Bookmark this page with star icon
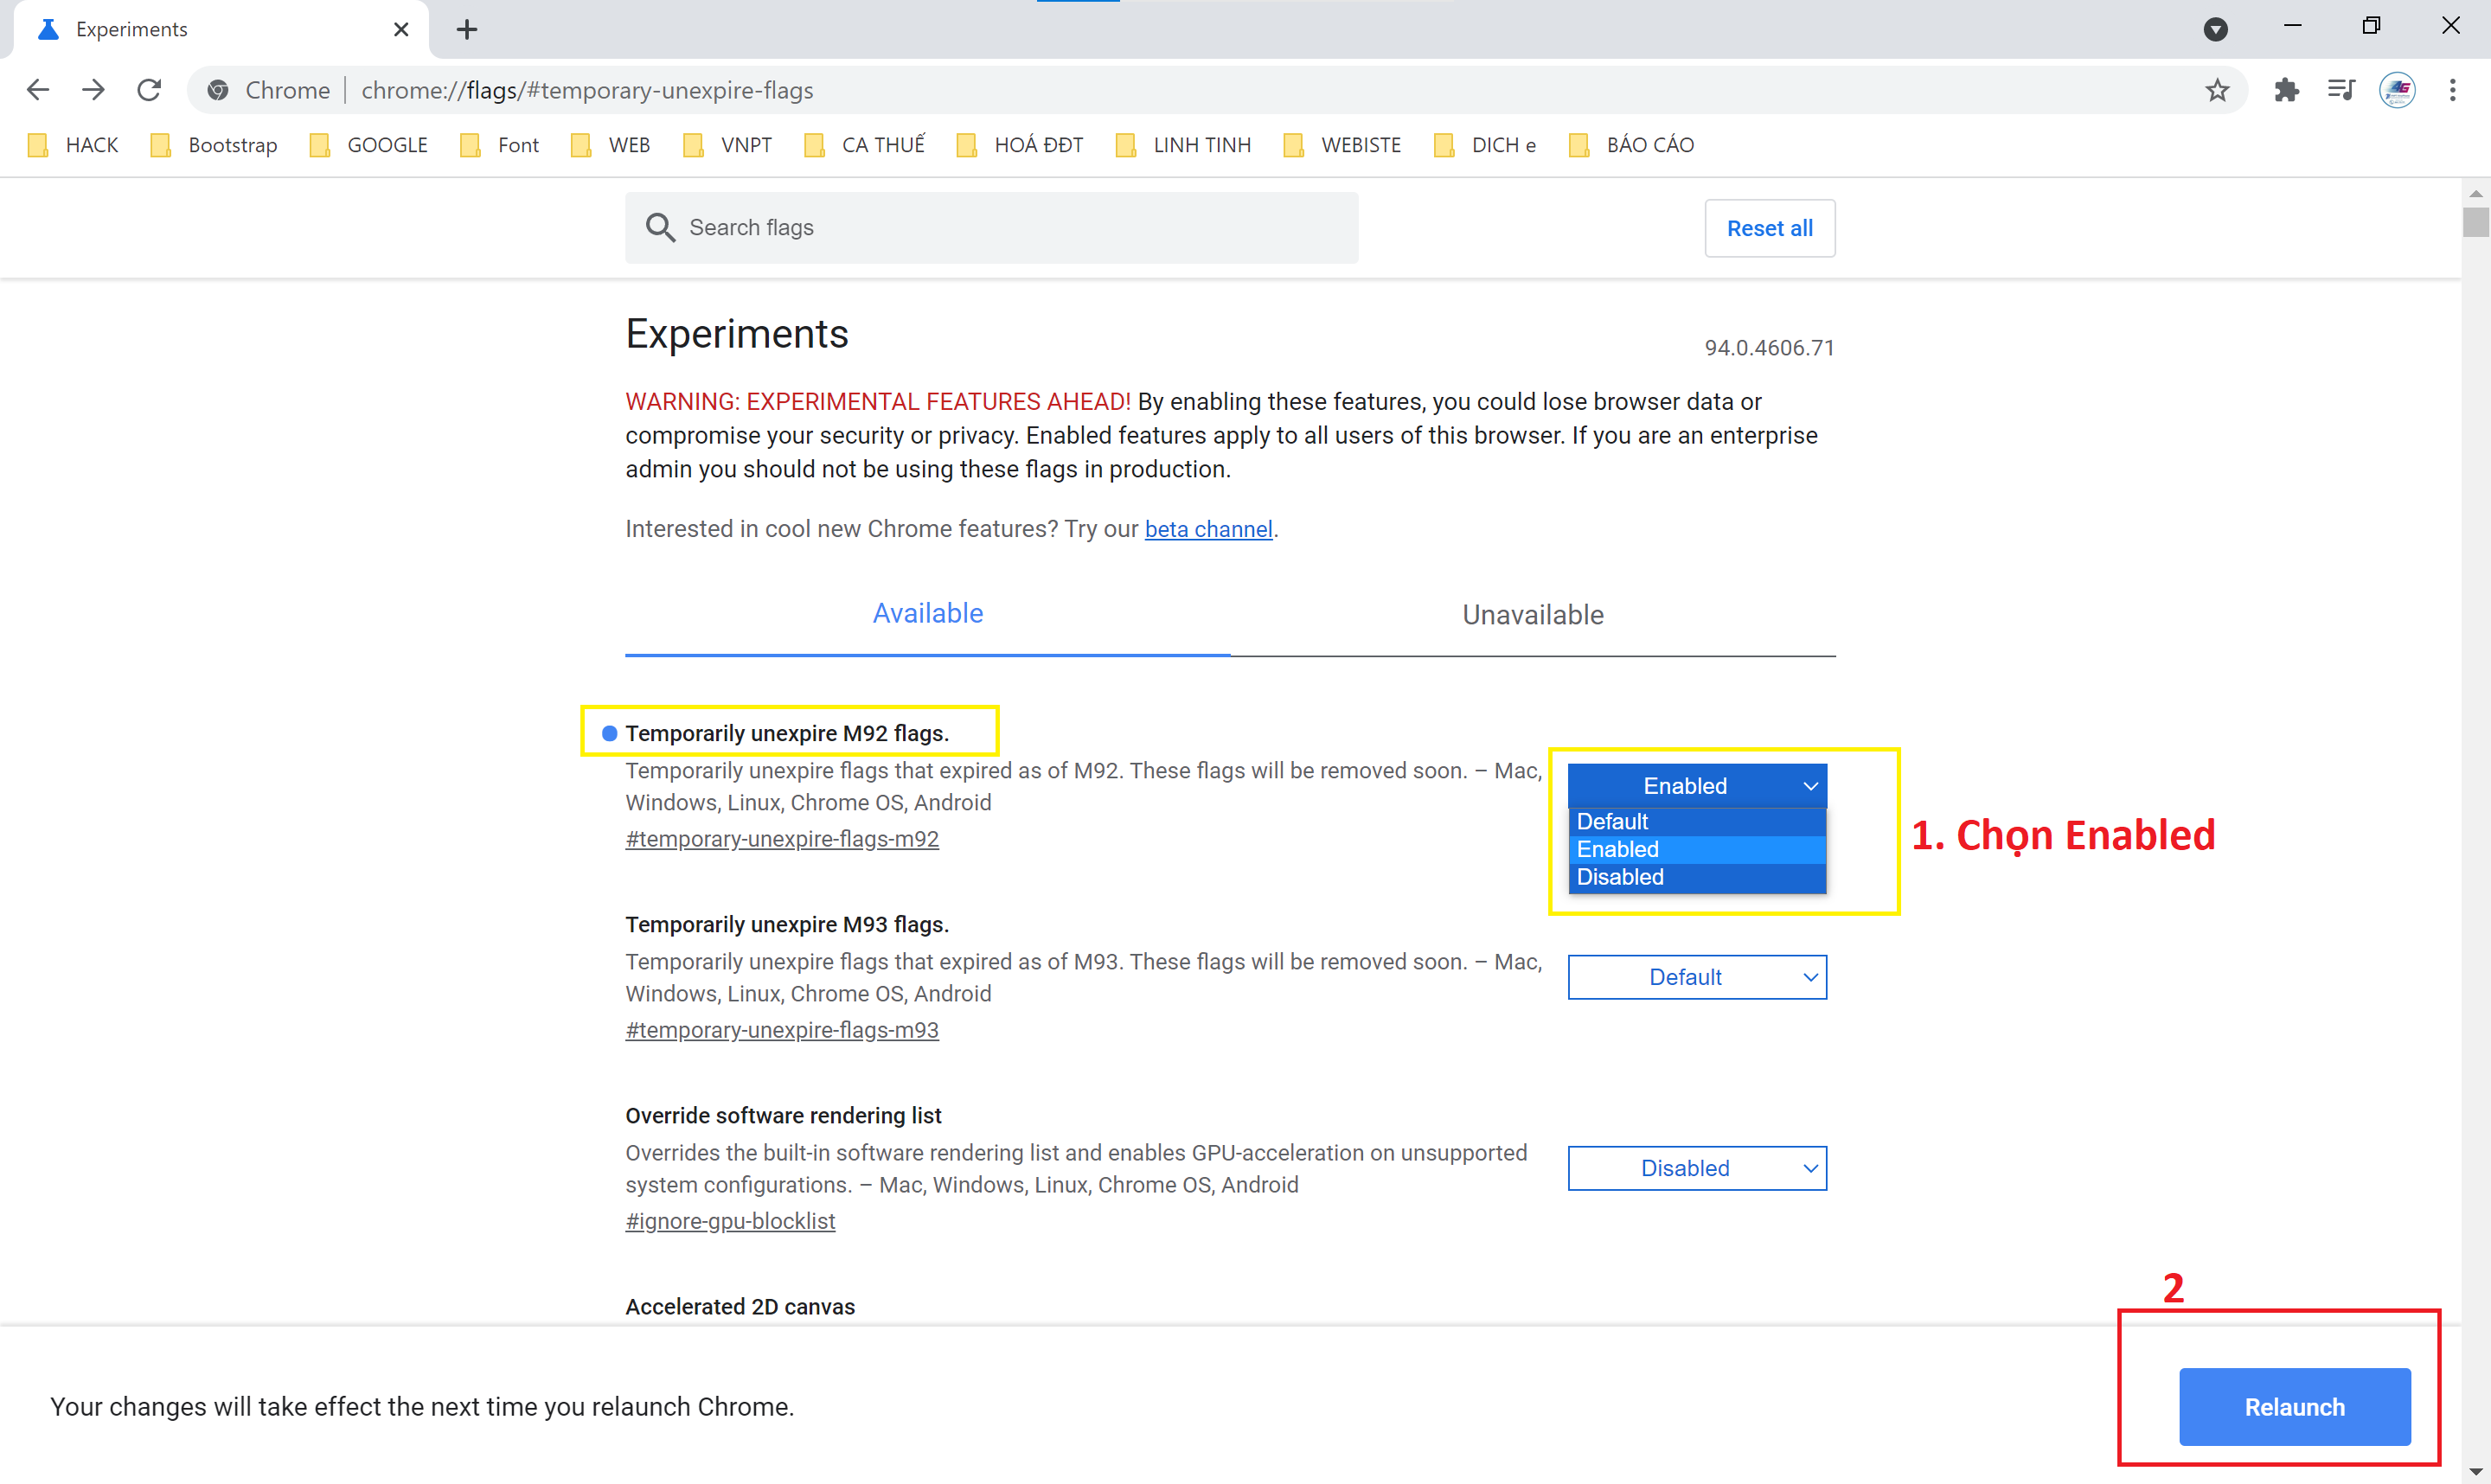The height and width of the screenshot is (1484, 2491). [x=2216, y=90]
